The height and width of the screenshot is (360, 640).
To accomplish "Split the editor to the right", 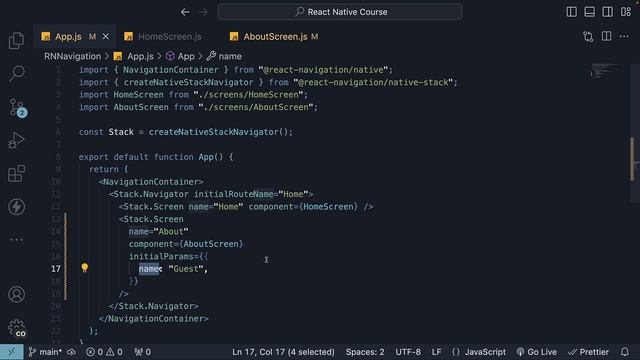I will tap(607, 36).
